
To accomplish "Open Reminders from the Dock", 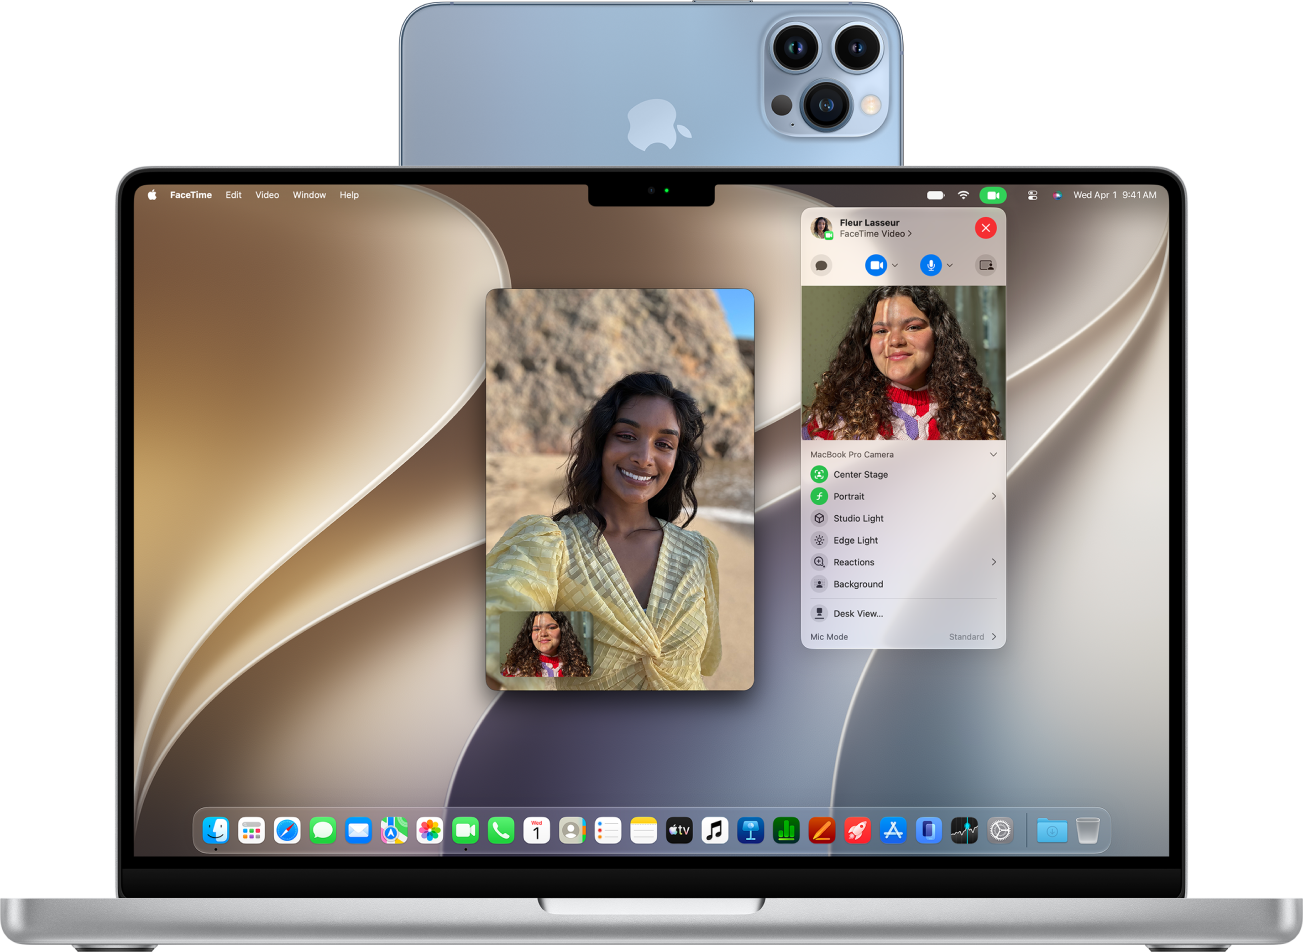I will (608, 830).
